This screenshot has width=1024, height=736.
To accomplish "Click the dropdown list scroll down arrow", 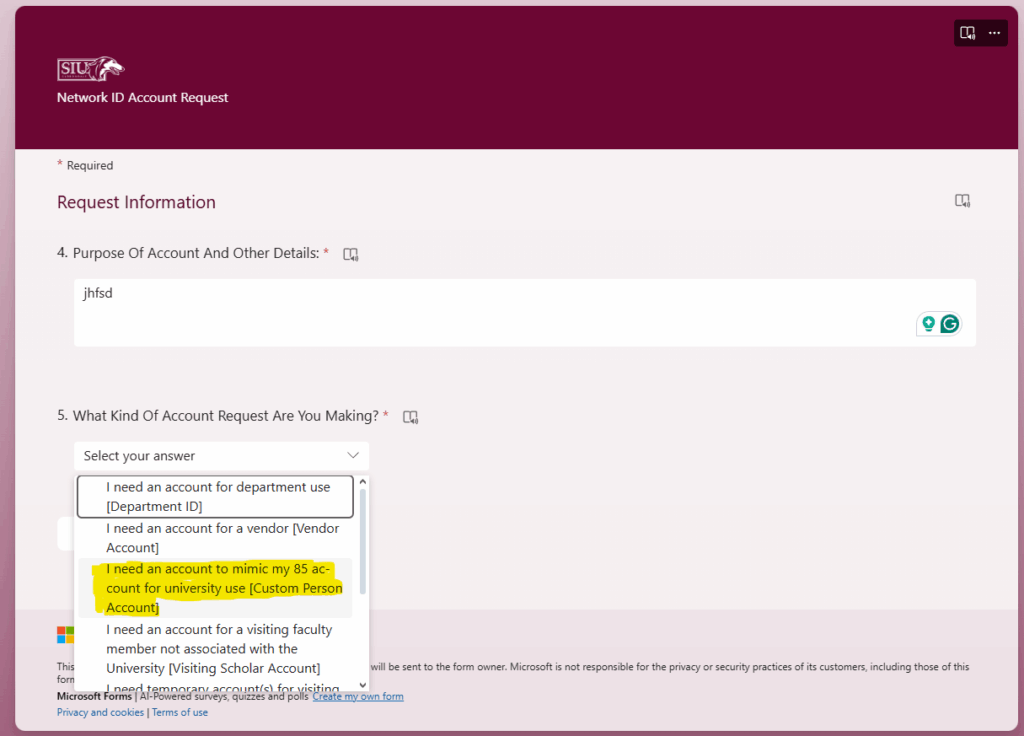I will tap(363, 685).
